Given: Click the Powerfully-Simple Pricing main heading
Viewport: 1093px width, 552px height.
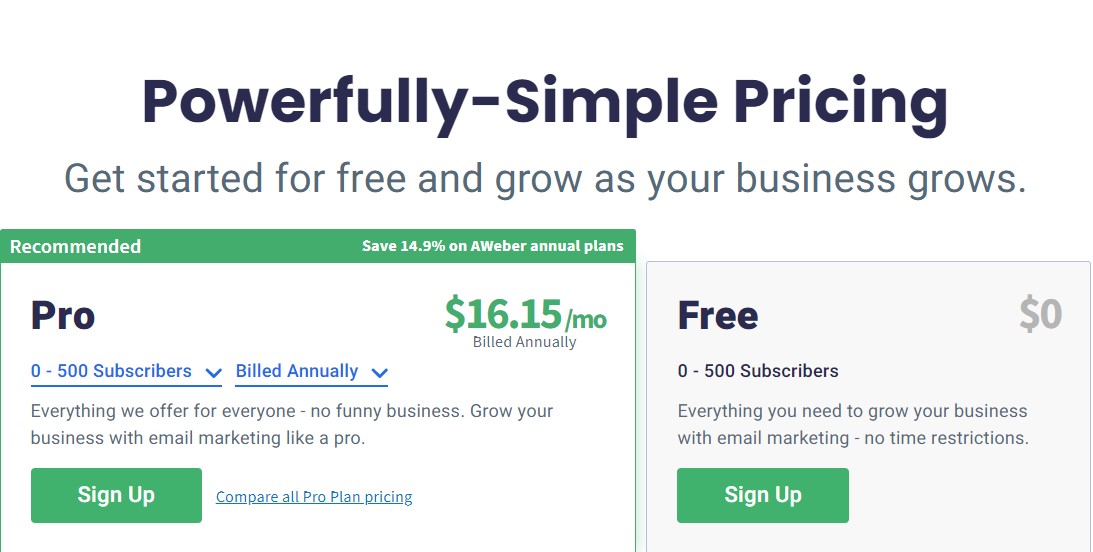Looking at the screenshot, I should coord(545,103).
